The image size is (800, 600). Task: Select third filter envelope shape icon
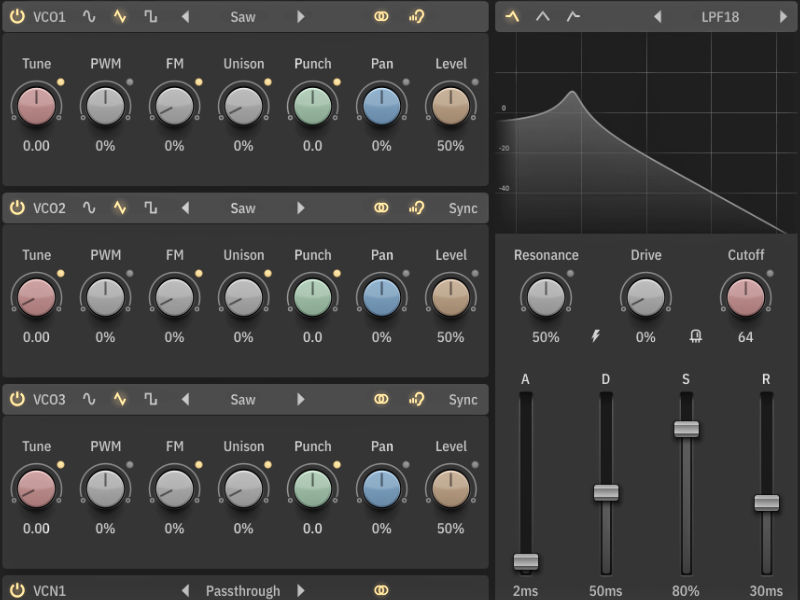click(573, 16)
